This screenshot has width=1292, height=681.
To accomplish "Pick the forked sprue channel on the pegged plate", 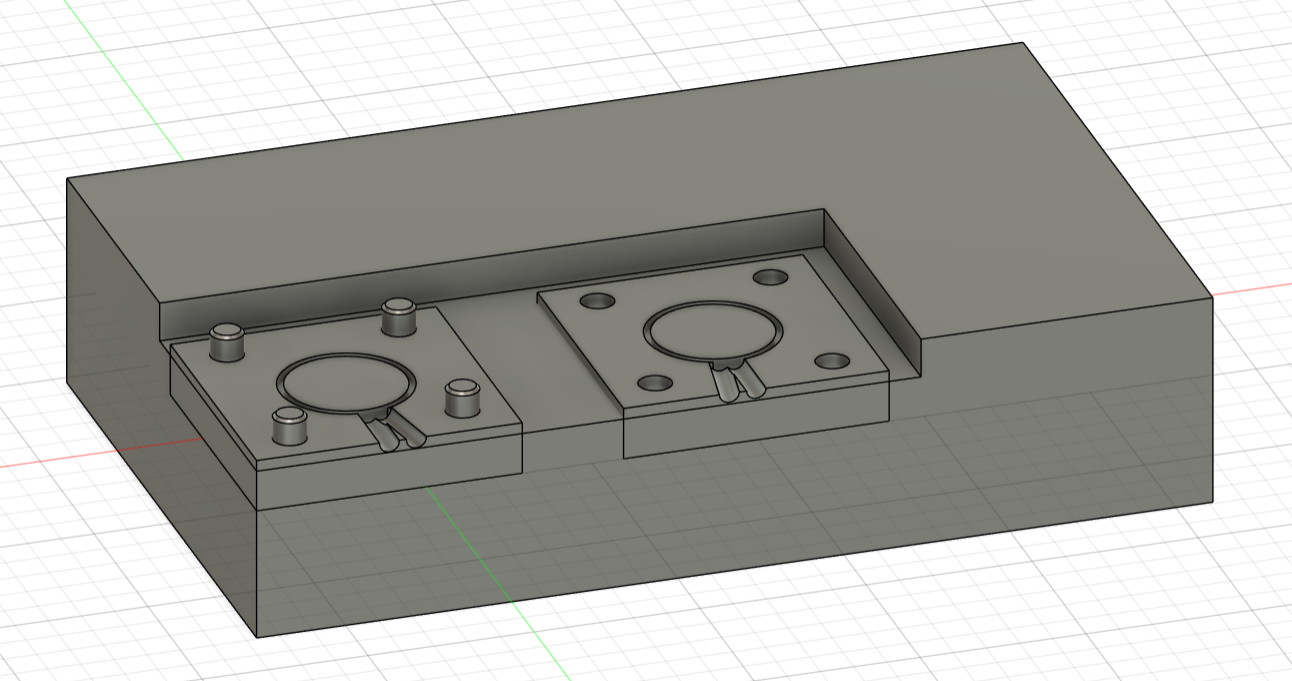I will pos(395,429).
